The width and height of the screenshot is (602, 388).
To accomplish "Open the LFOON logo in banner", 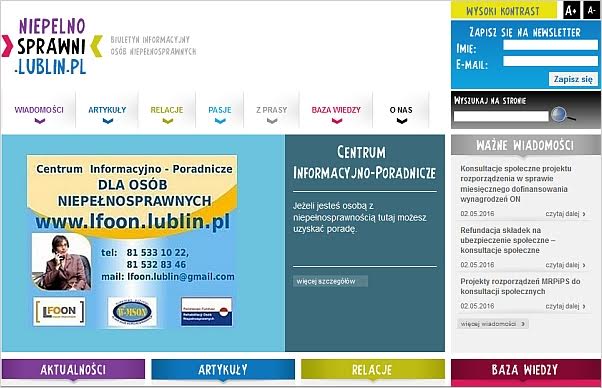I will click(x=59, y=312).
